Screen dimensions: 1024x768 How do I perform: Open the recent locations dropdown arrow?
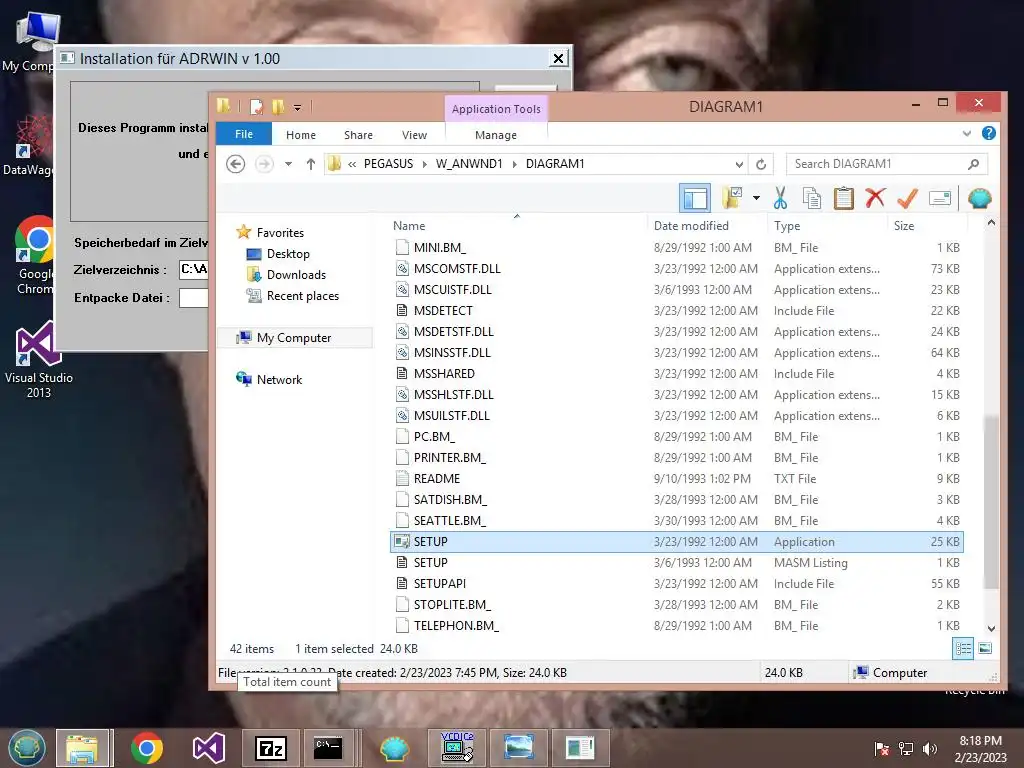[x=288, y=164]
